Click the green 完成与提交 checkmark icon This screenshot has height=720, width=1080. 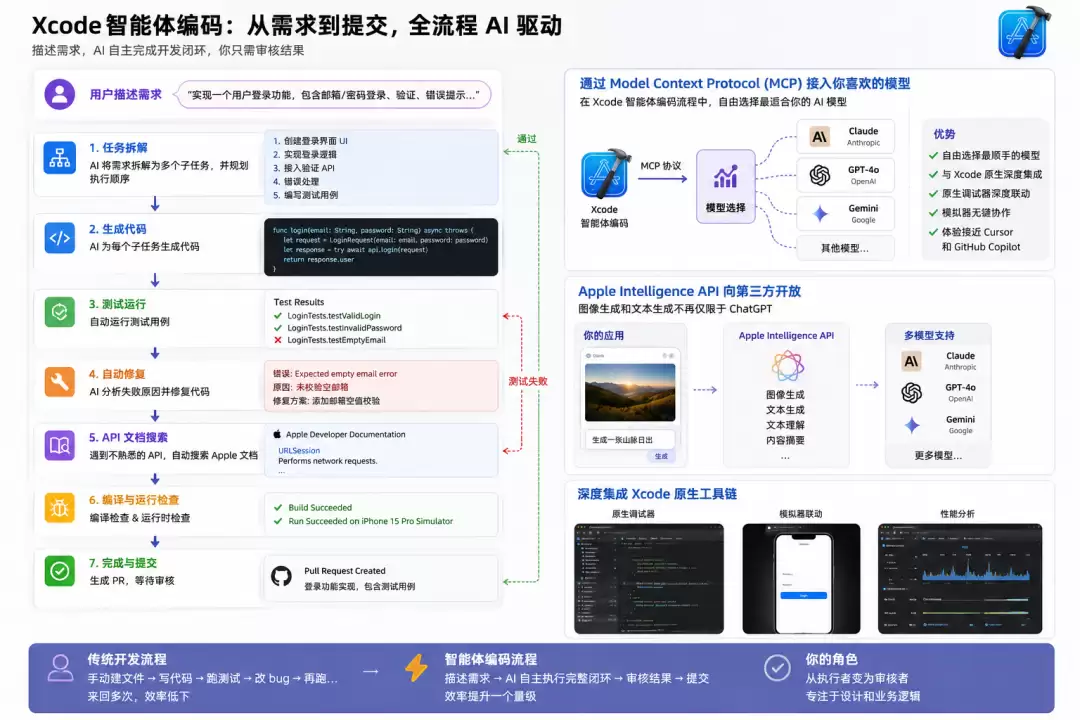(60, 571)
